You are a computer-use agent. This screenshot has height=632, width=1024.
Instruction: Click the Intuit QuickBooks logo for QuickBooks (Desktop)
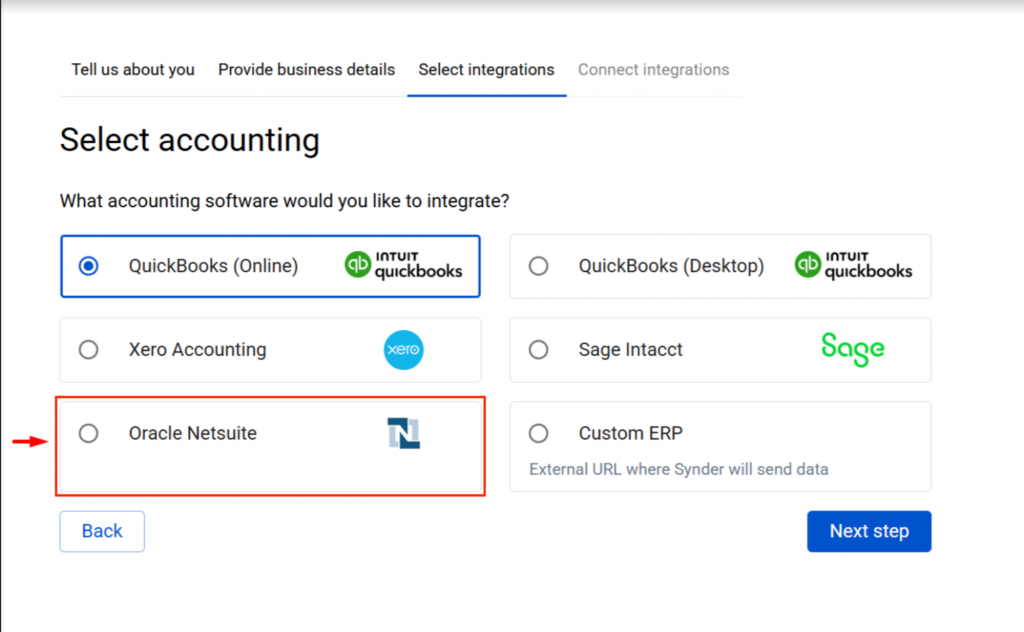point(853,265)
